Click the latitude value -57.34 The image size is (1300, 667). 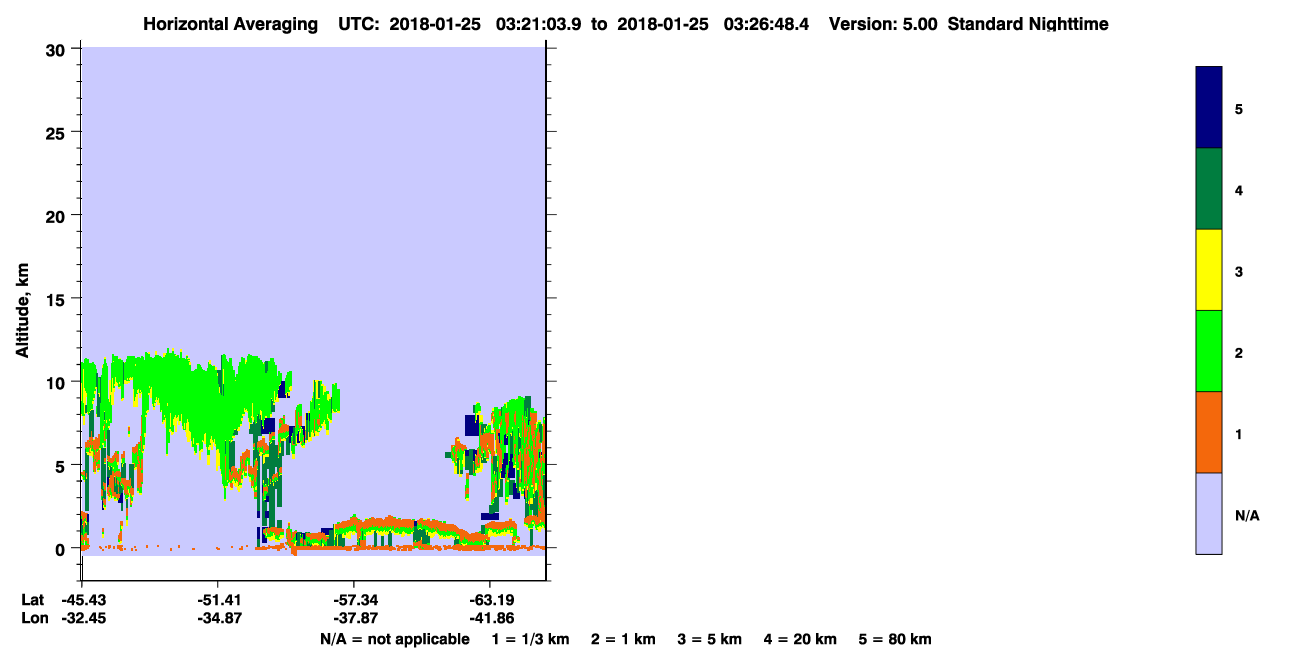(354, 599)
